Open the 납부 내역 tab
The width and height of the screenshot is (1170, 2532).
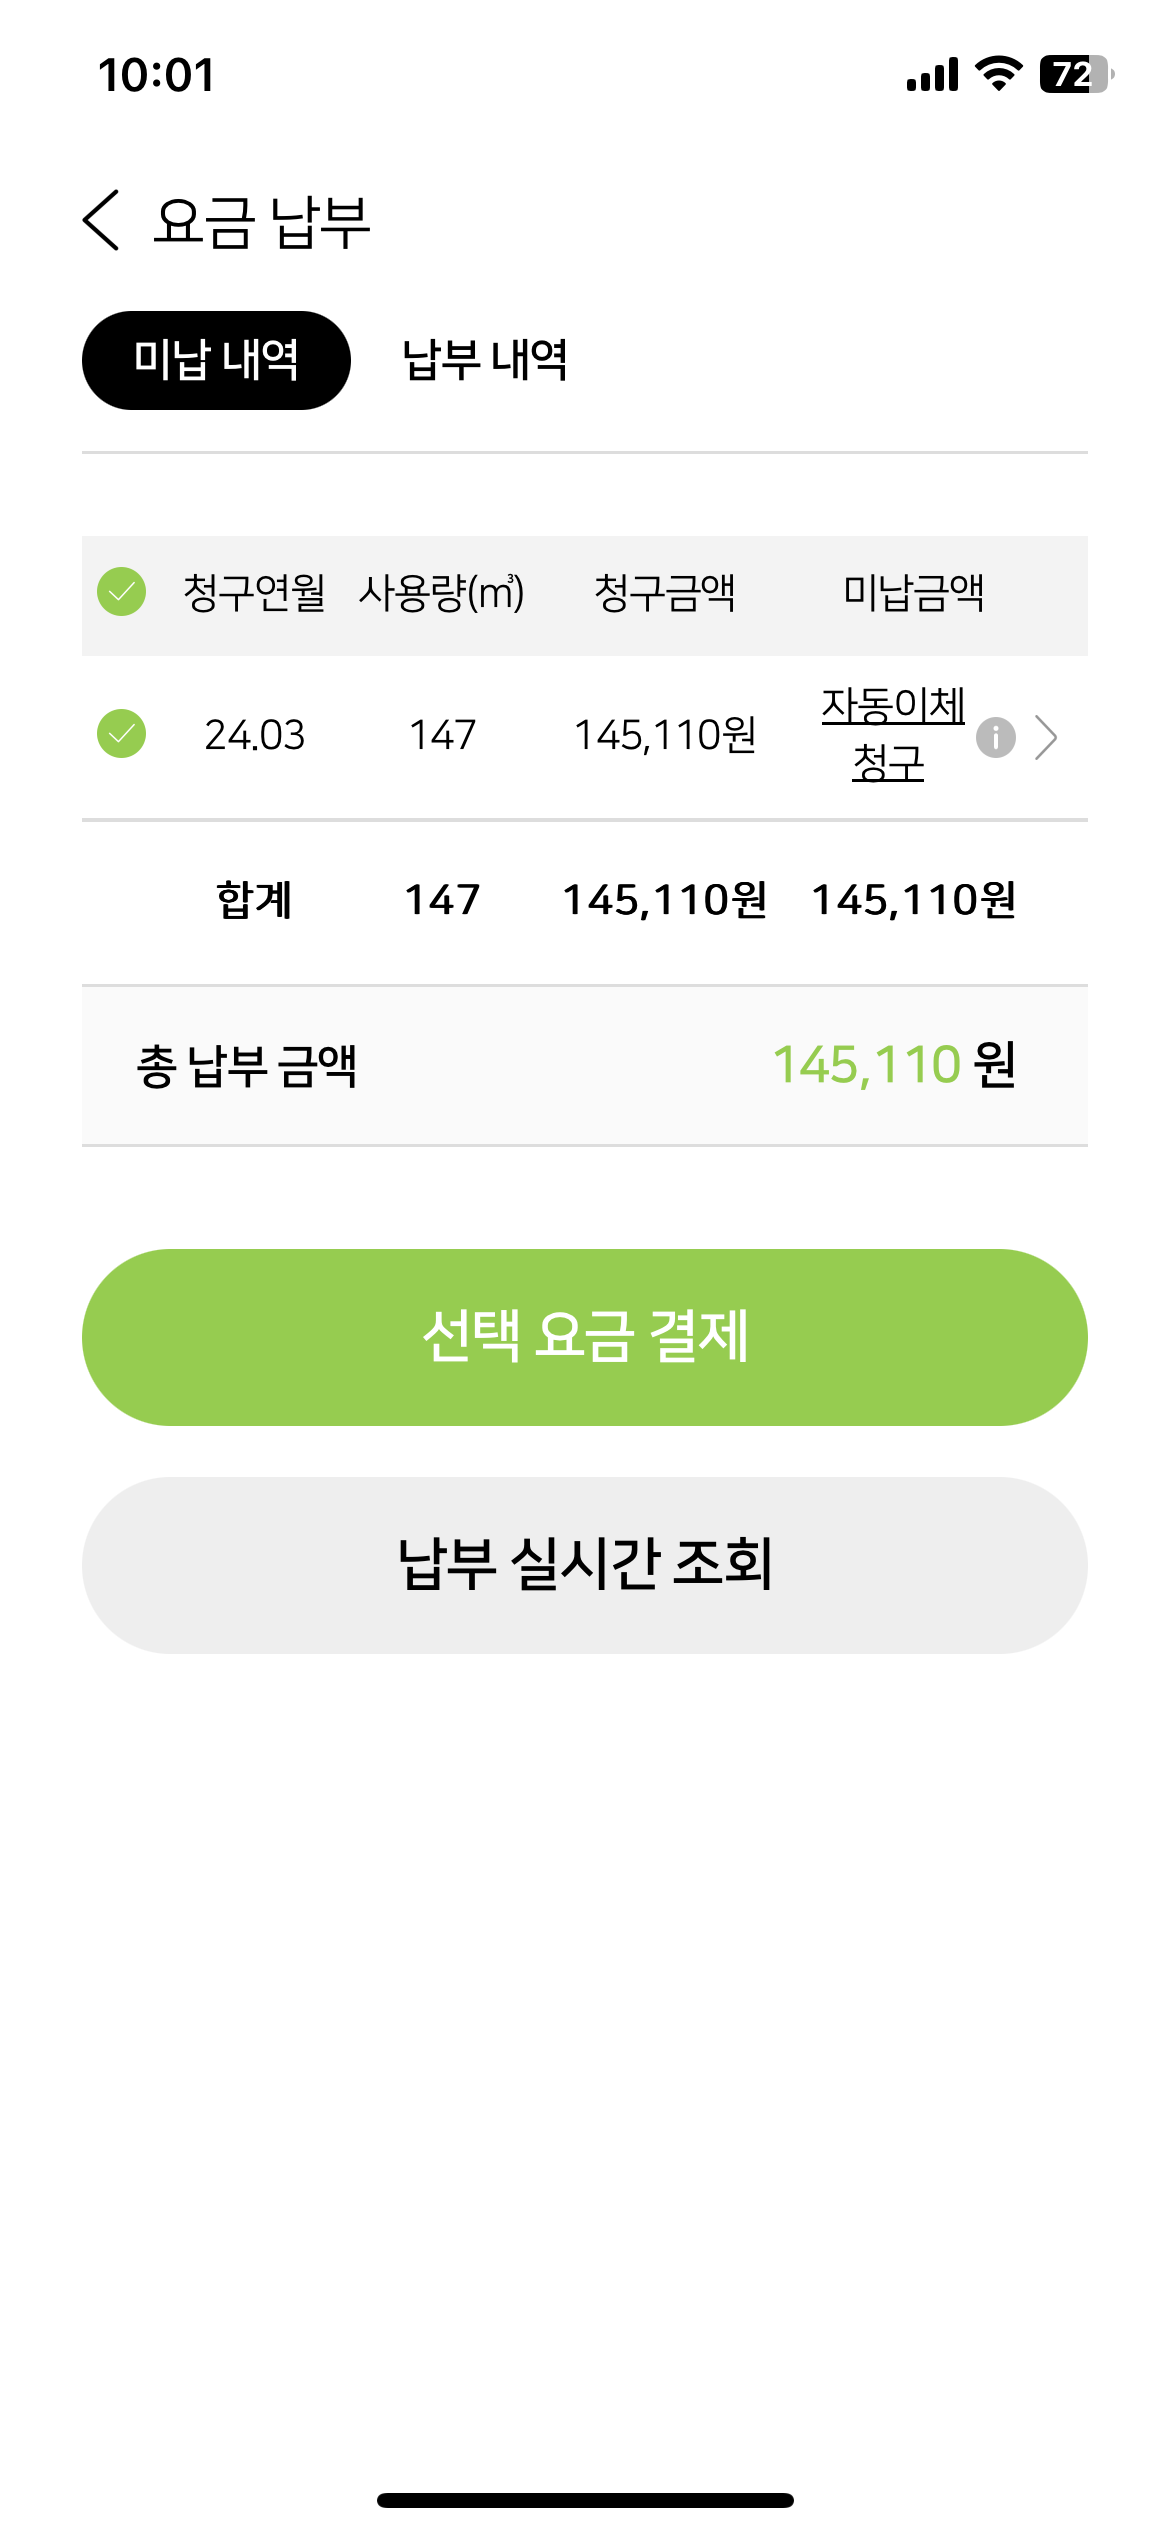[x=485, y=360]
